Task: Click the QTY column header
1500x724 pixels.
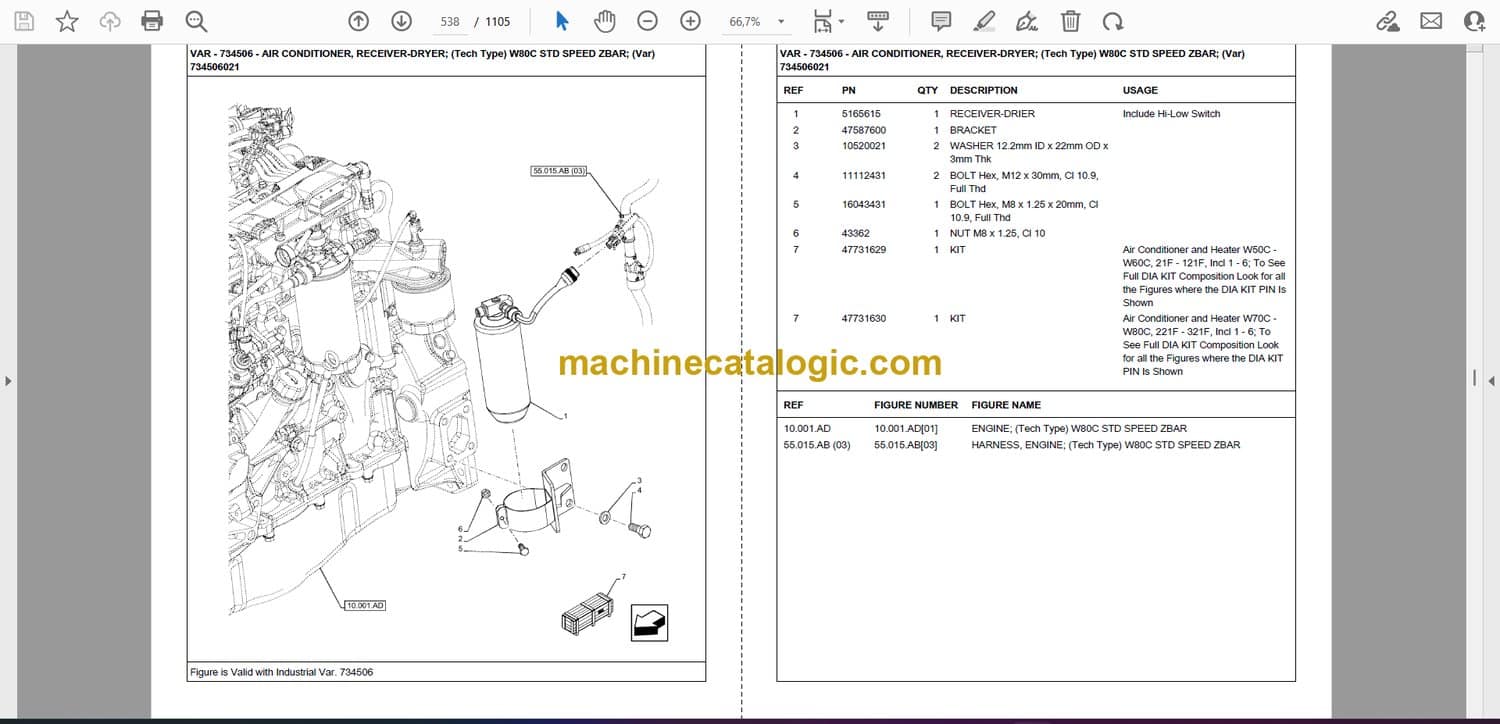Action: 928,90
